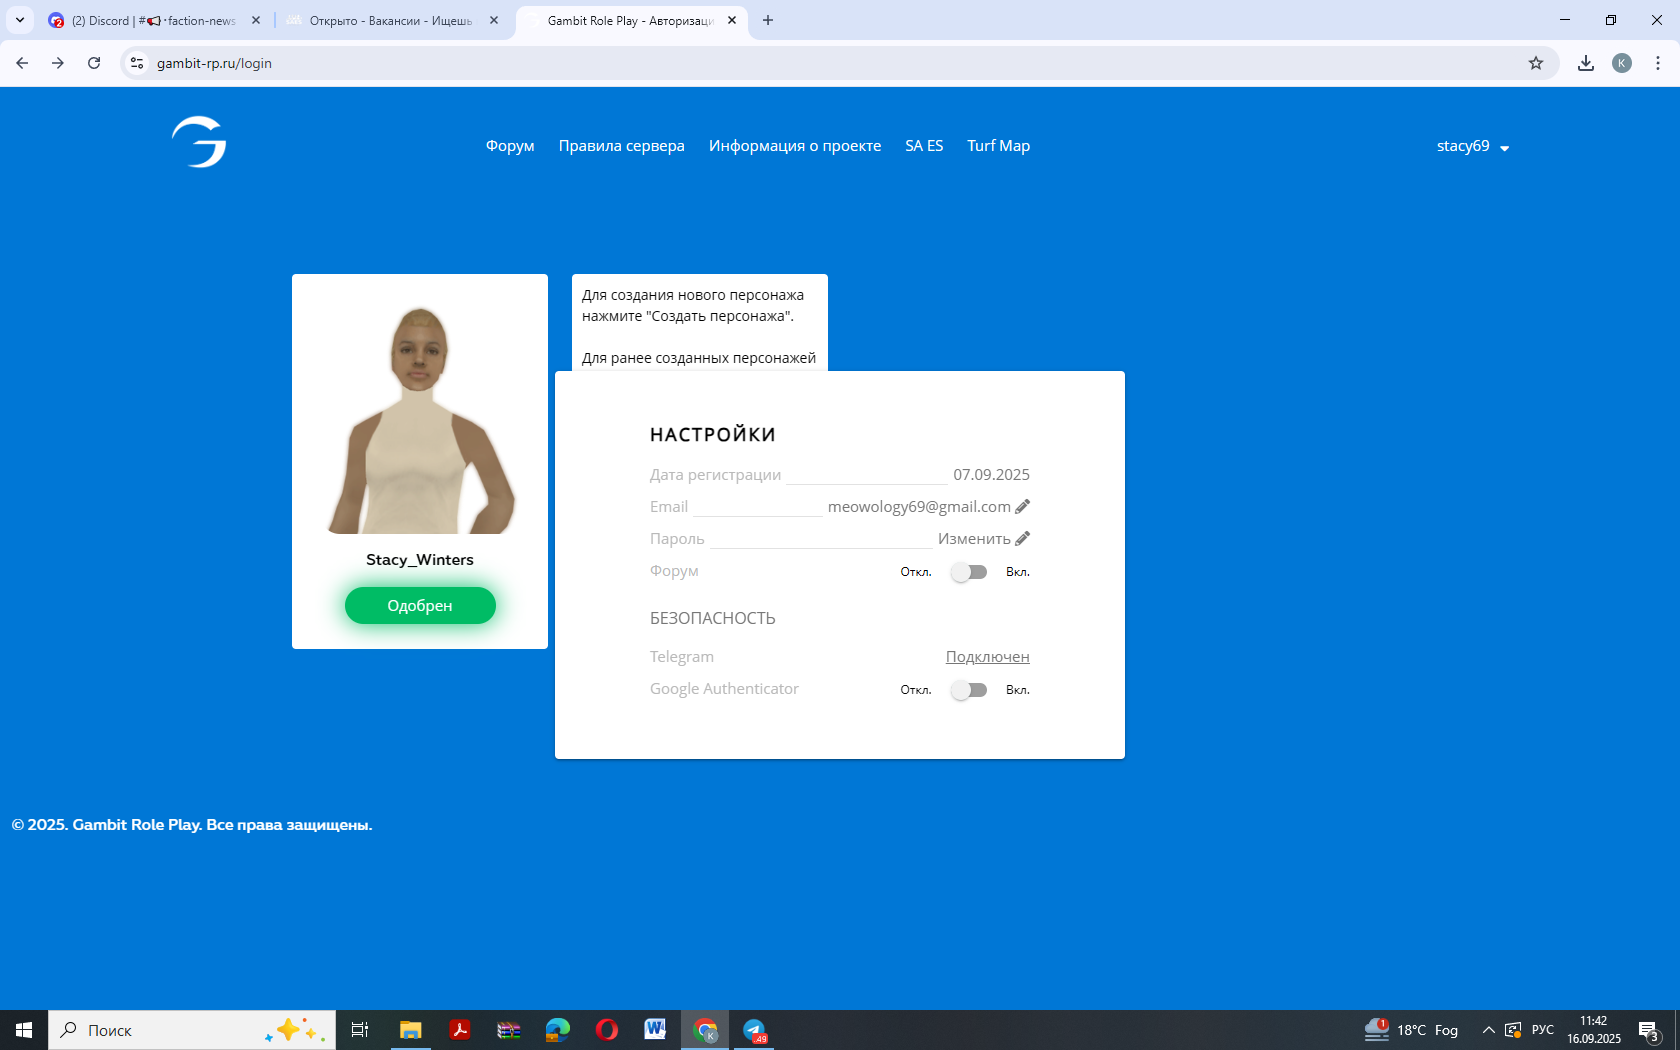Open Opera browser from taskbar
1680x1050 pixels.
pyautogui.click(x=607, y=1030)
